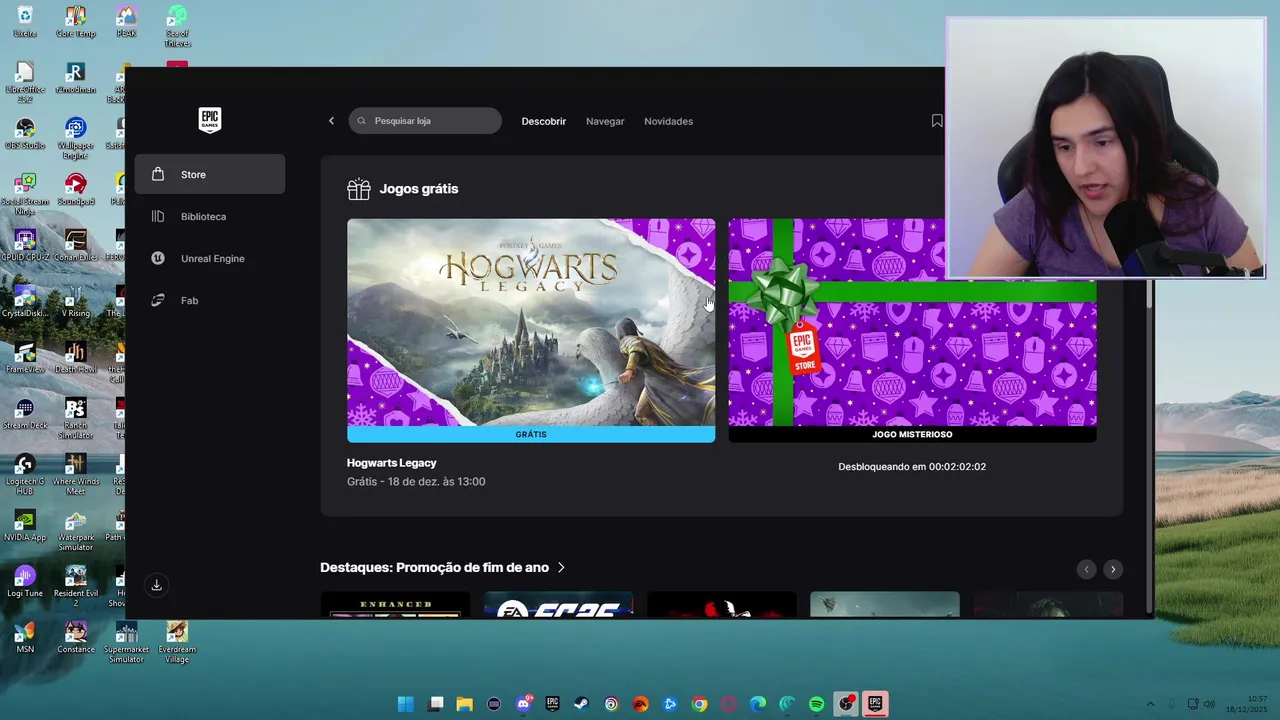The height and width of the screenshot is (720, 1280).
Task: Select the CPUID CPU-Z desktop shortcut
Action: (25, 246)
